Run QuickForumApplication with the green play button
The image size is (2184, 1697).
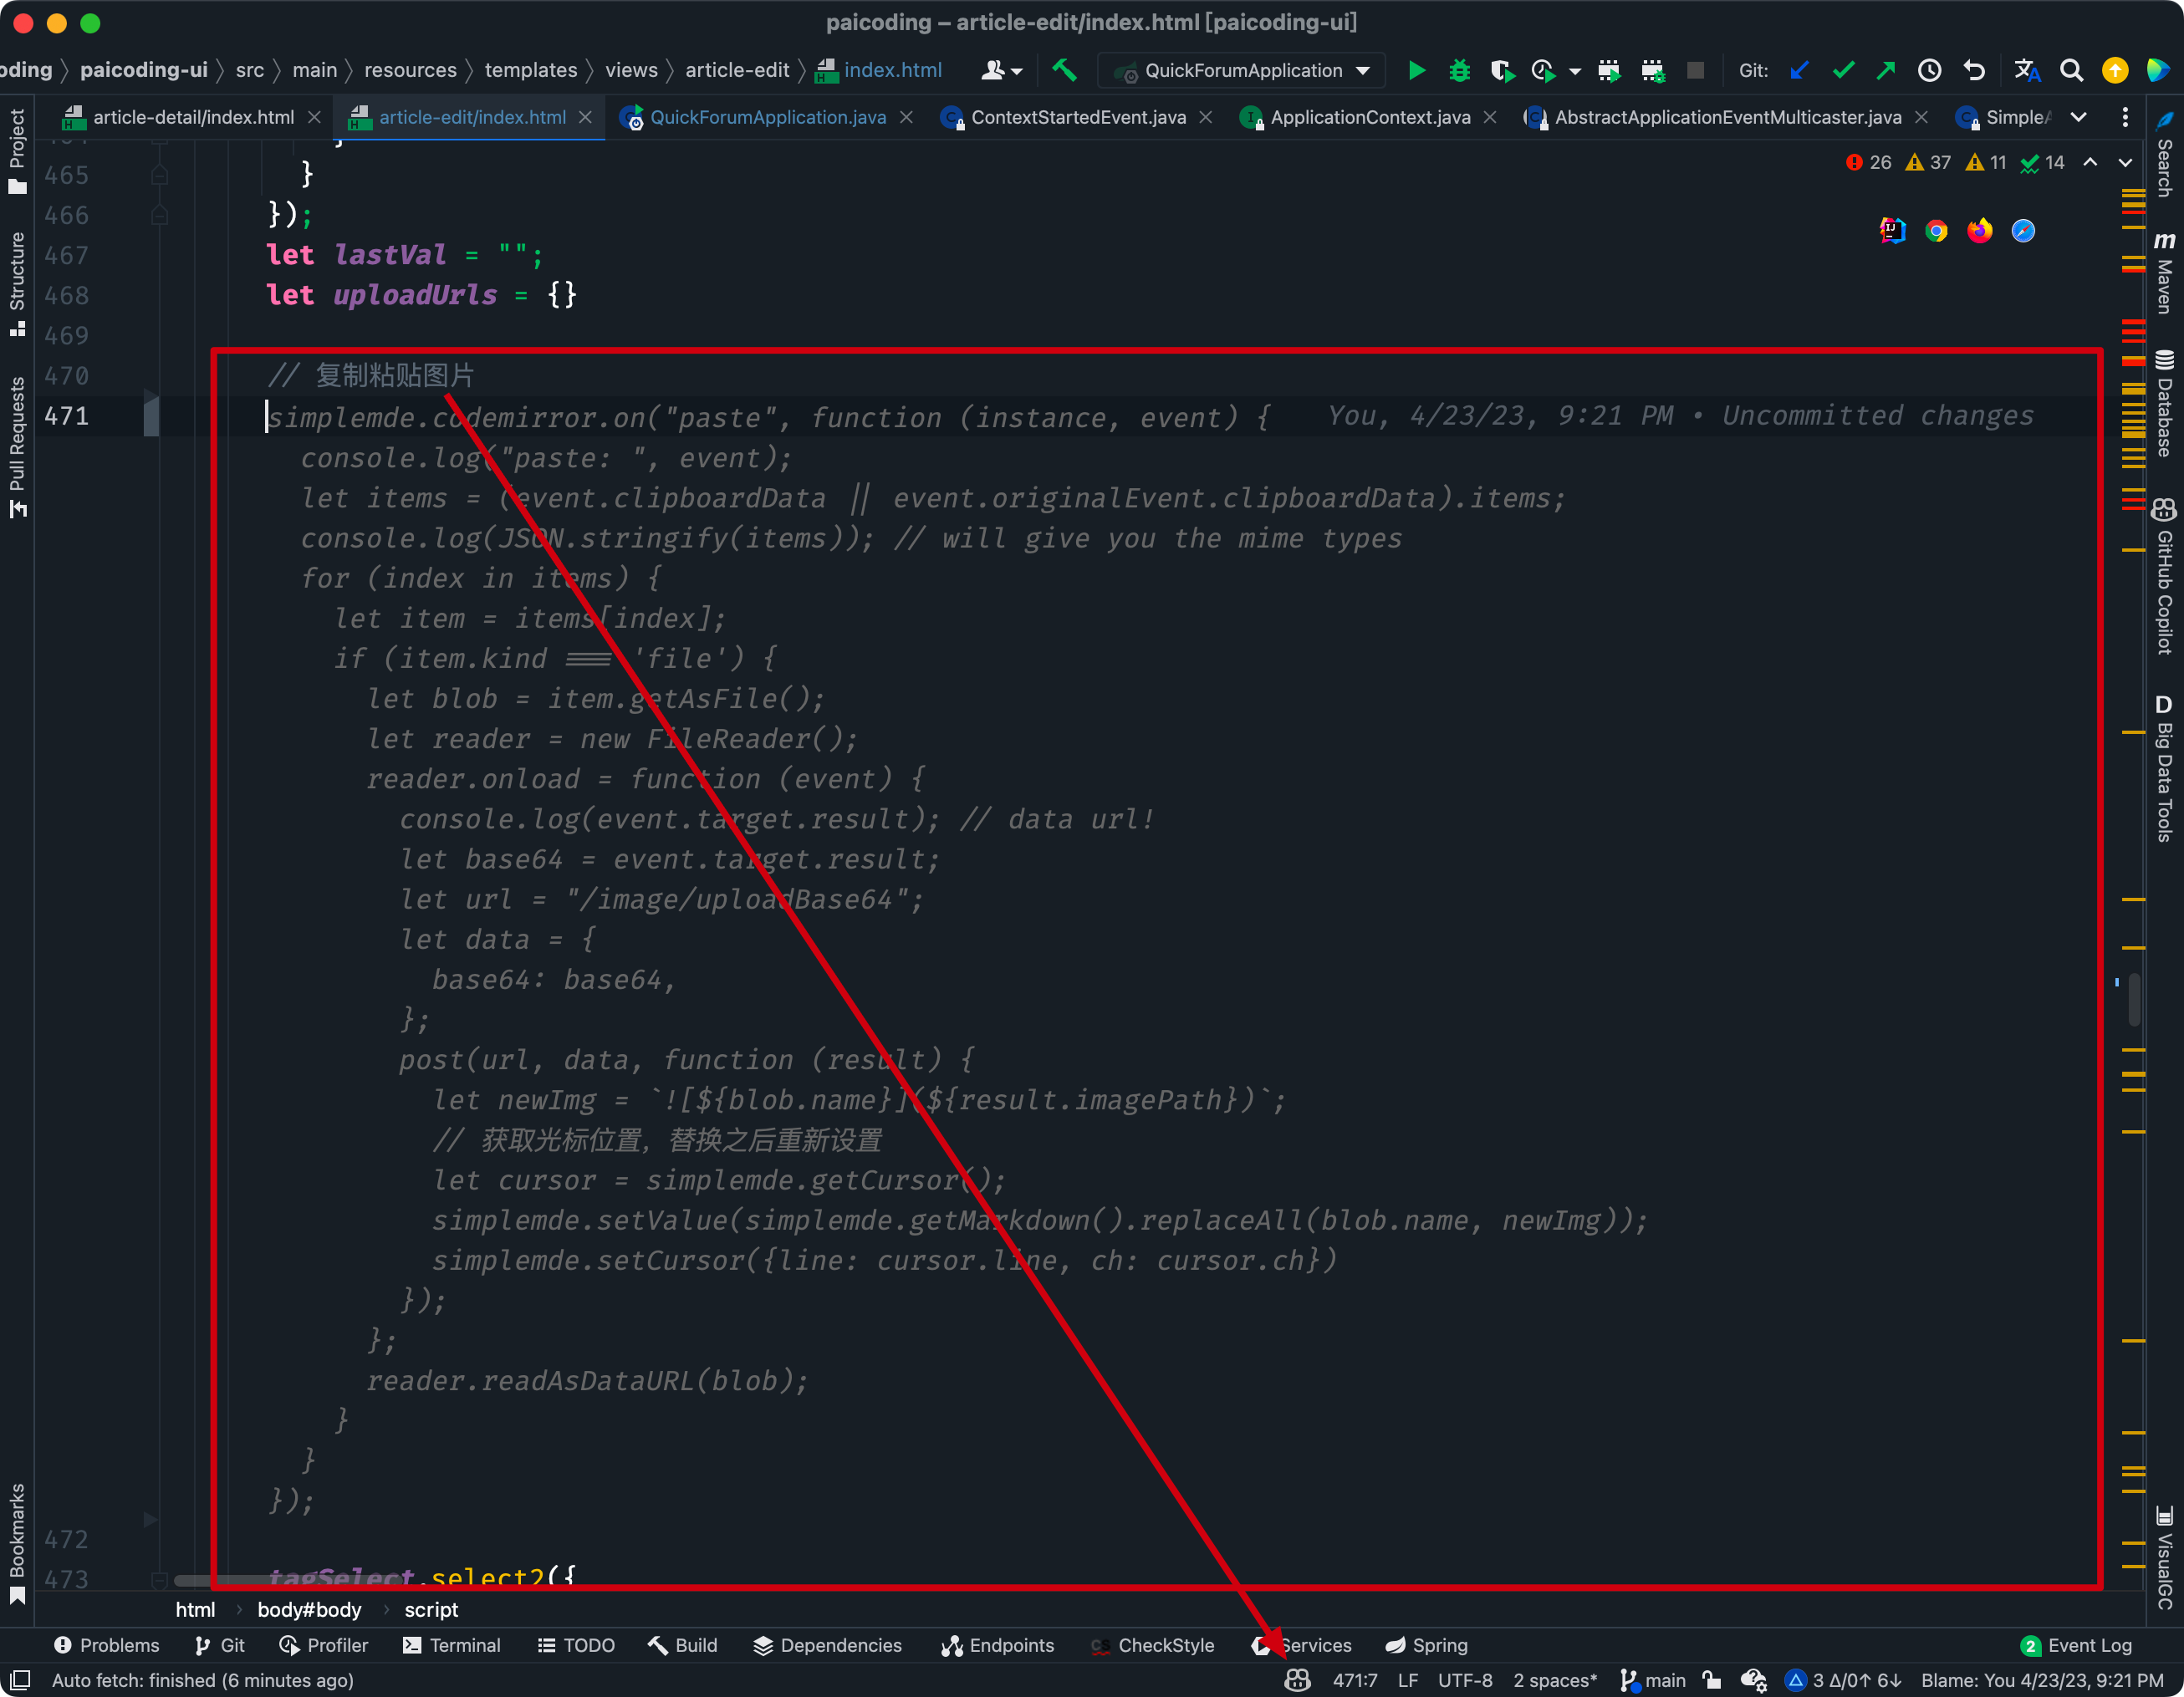click(x=1416, y=70)
